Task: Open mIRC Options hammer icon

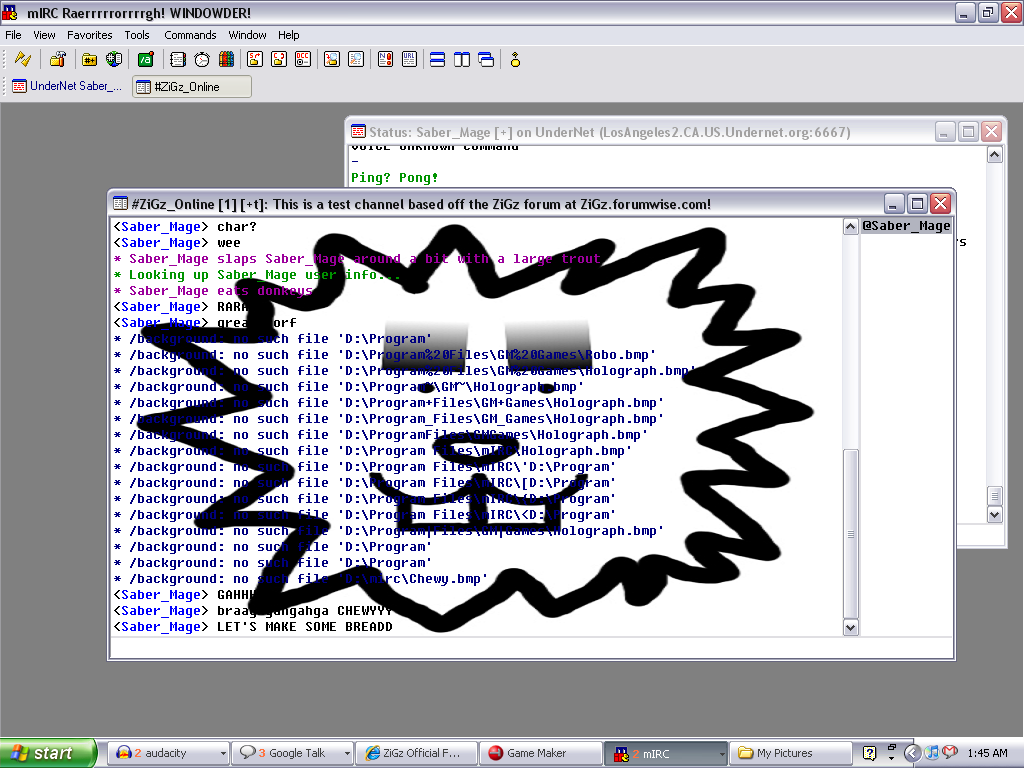Action: pos(57,59)
